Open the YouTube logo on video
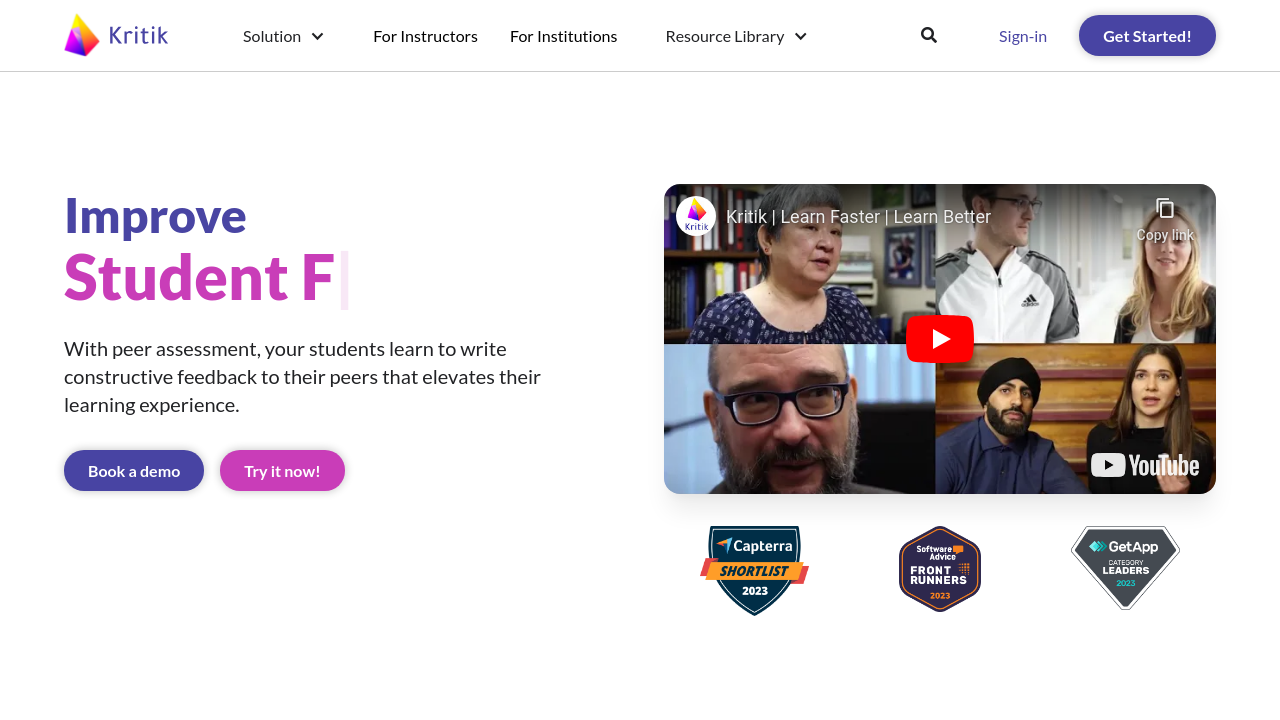Image resolution: width=1280 pixels, height=720 pixels. coord(1145,465)
